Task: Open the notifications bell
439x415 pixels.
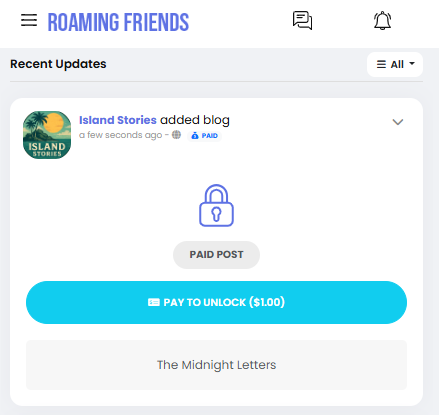Action: (382, 21)
